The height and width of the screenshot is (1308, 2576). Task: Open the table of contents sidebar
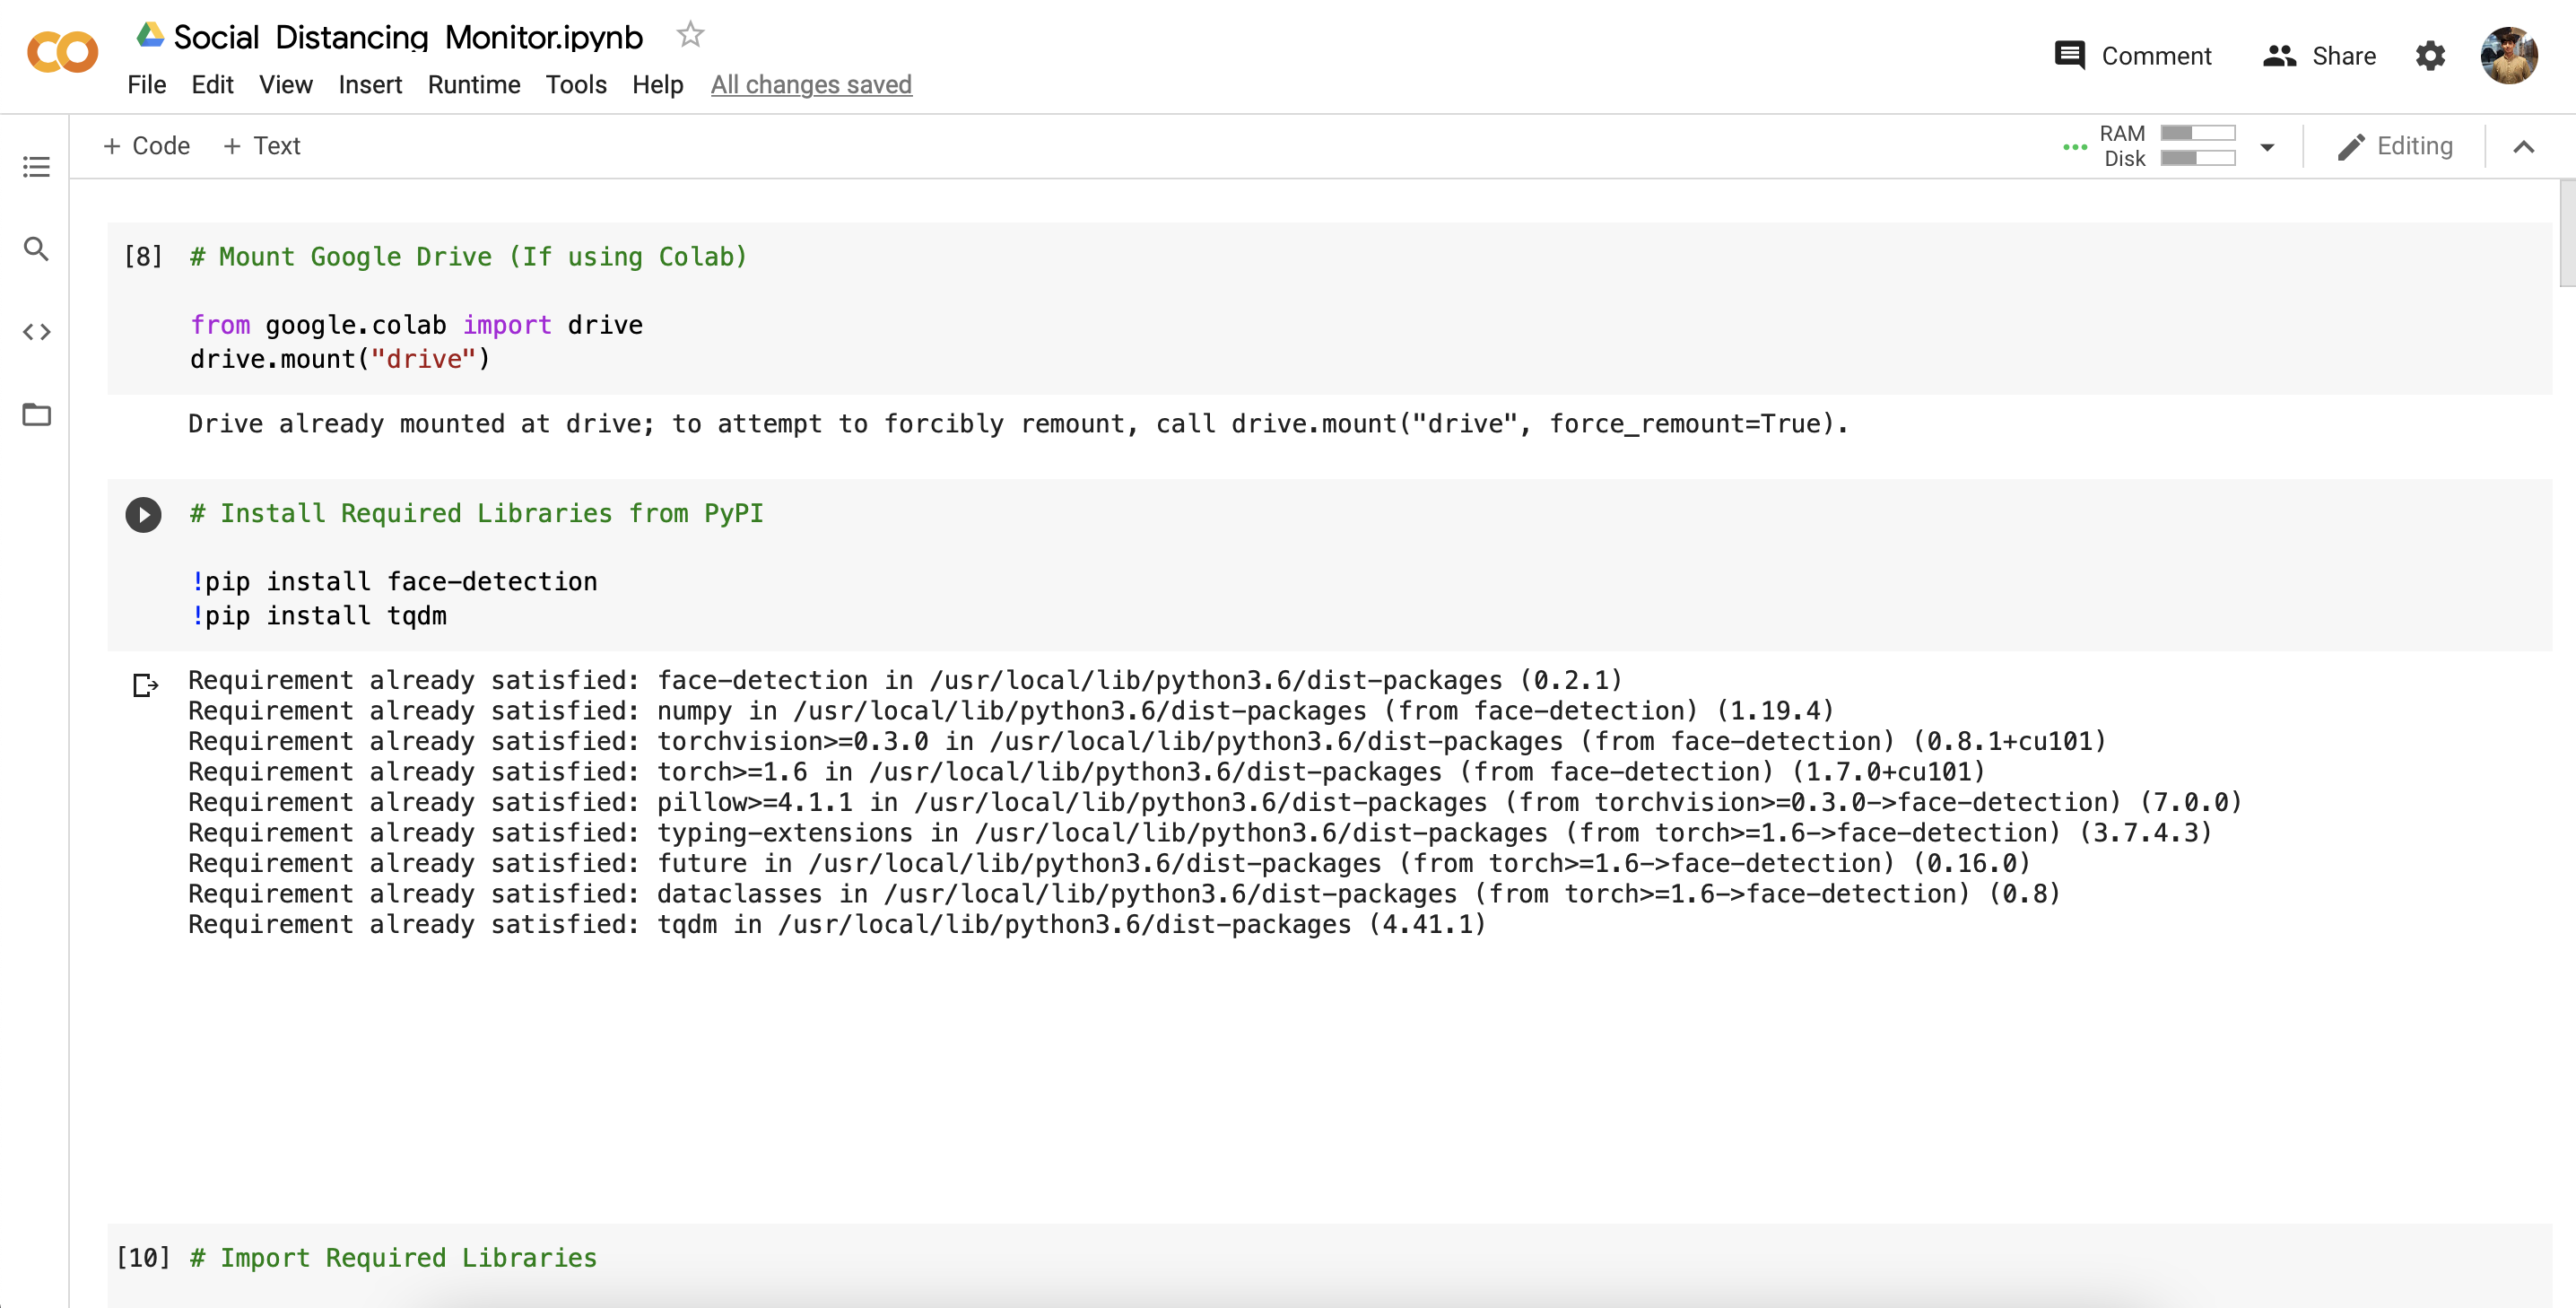(36, 167)
